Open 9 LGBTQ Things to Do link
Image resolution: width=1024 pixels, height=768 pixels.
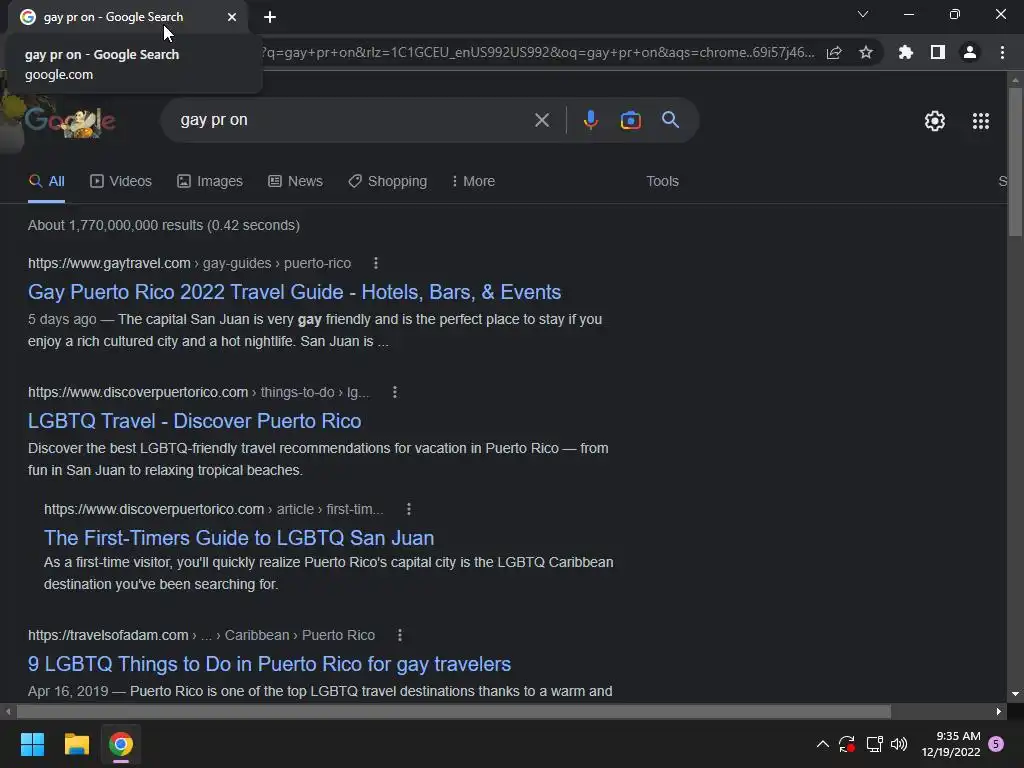(269, 664)
